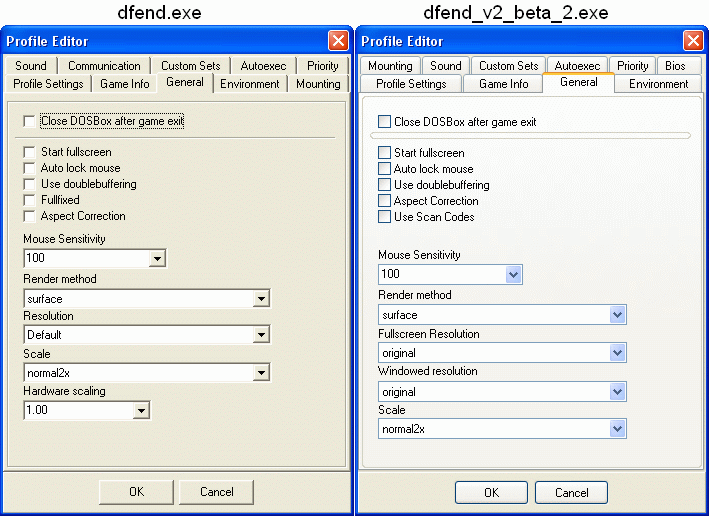The height and width of the screenshot is (516, 709).
Task: Select General tab in right beta window
Action: click(579, 83)
